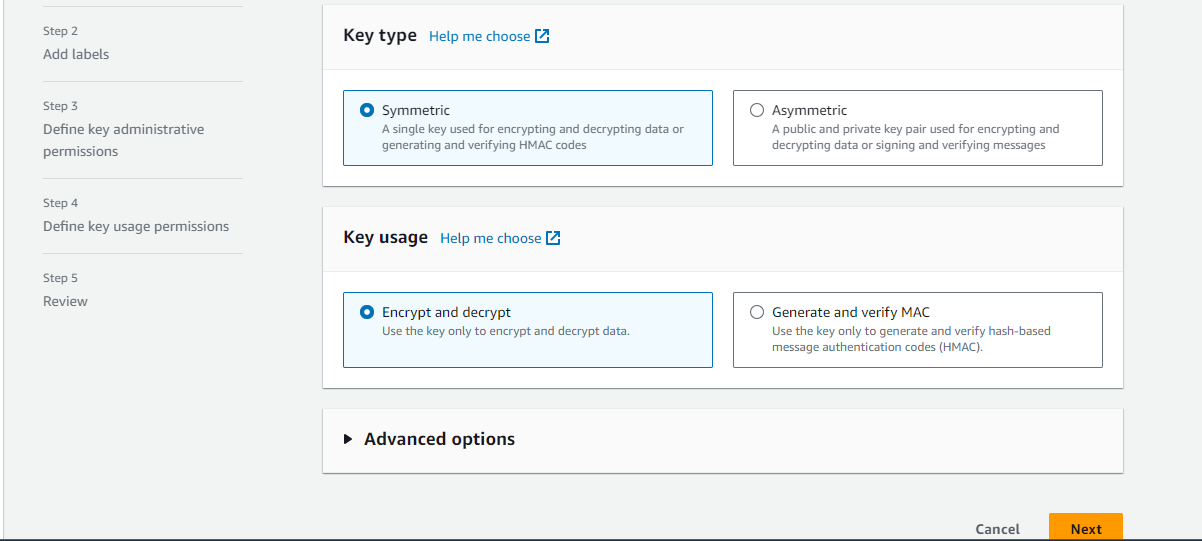
Task: Open Key type Help me choose link
Action: pos(479,36)
